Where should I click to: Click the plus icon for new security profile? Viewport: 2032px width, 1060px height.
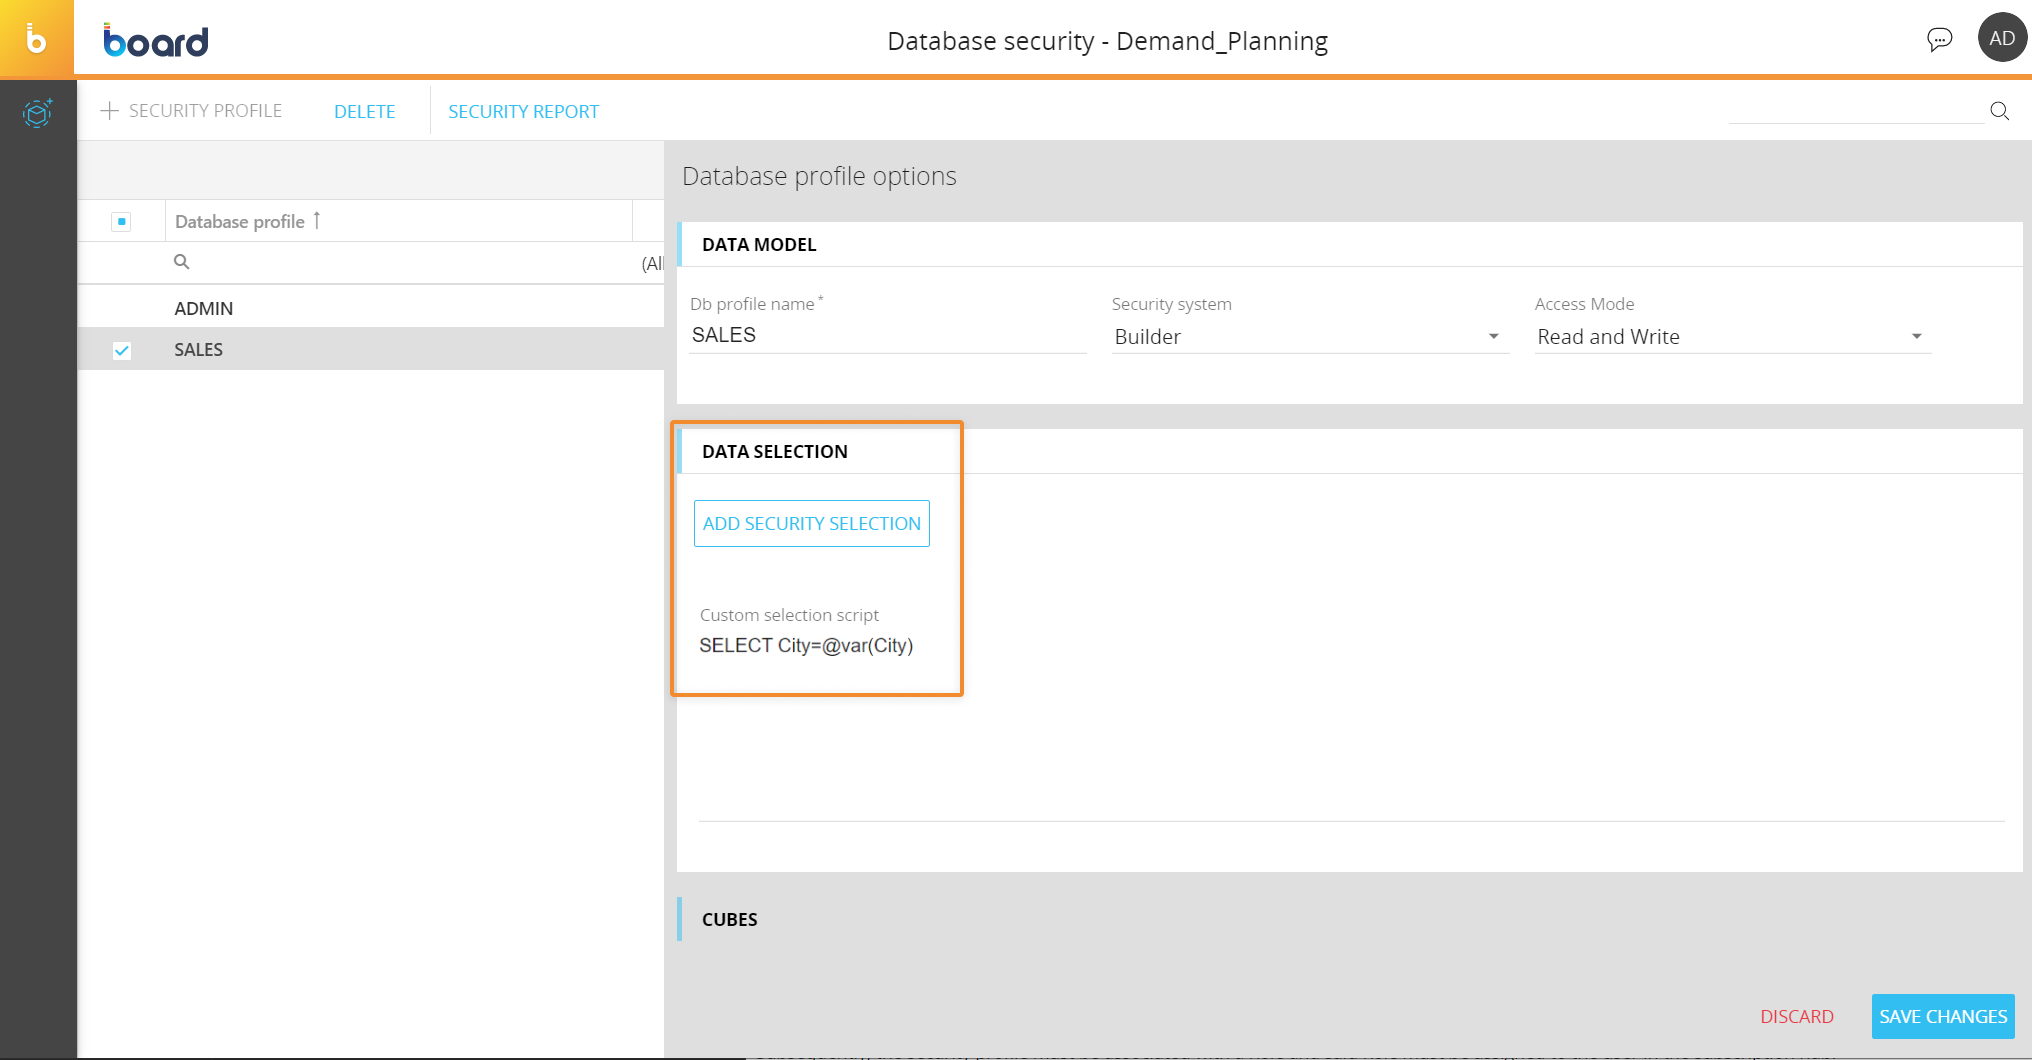pyautogui.click(x=110, y=111)
